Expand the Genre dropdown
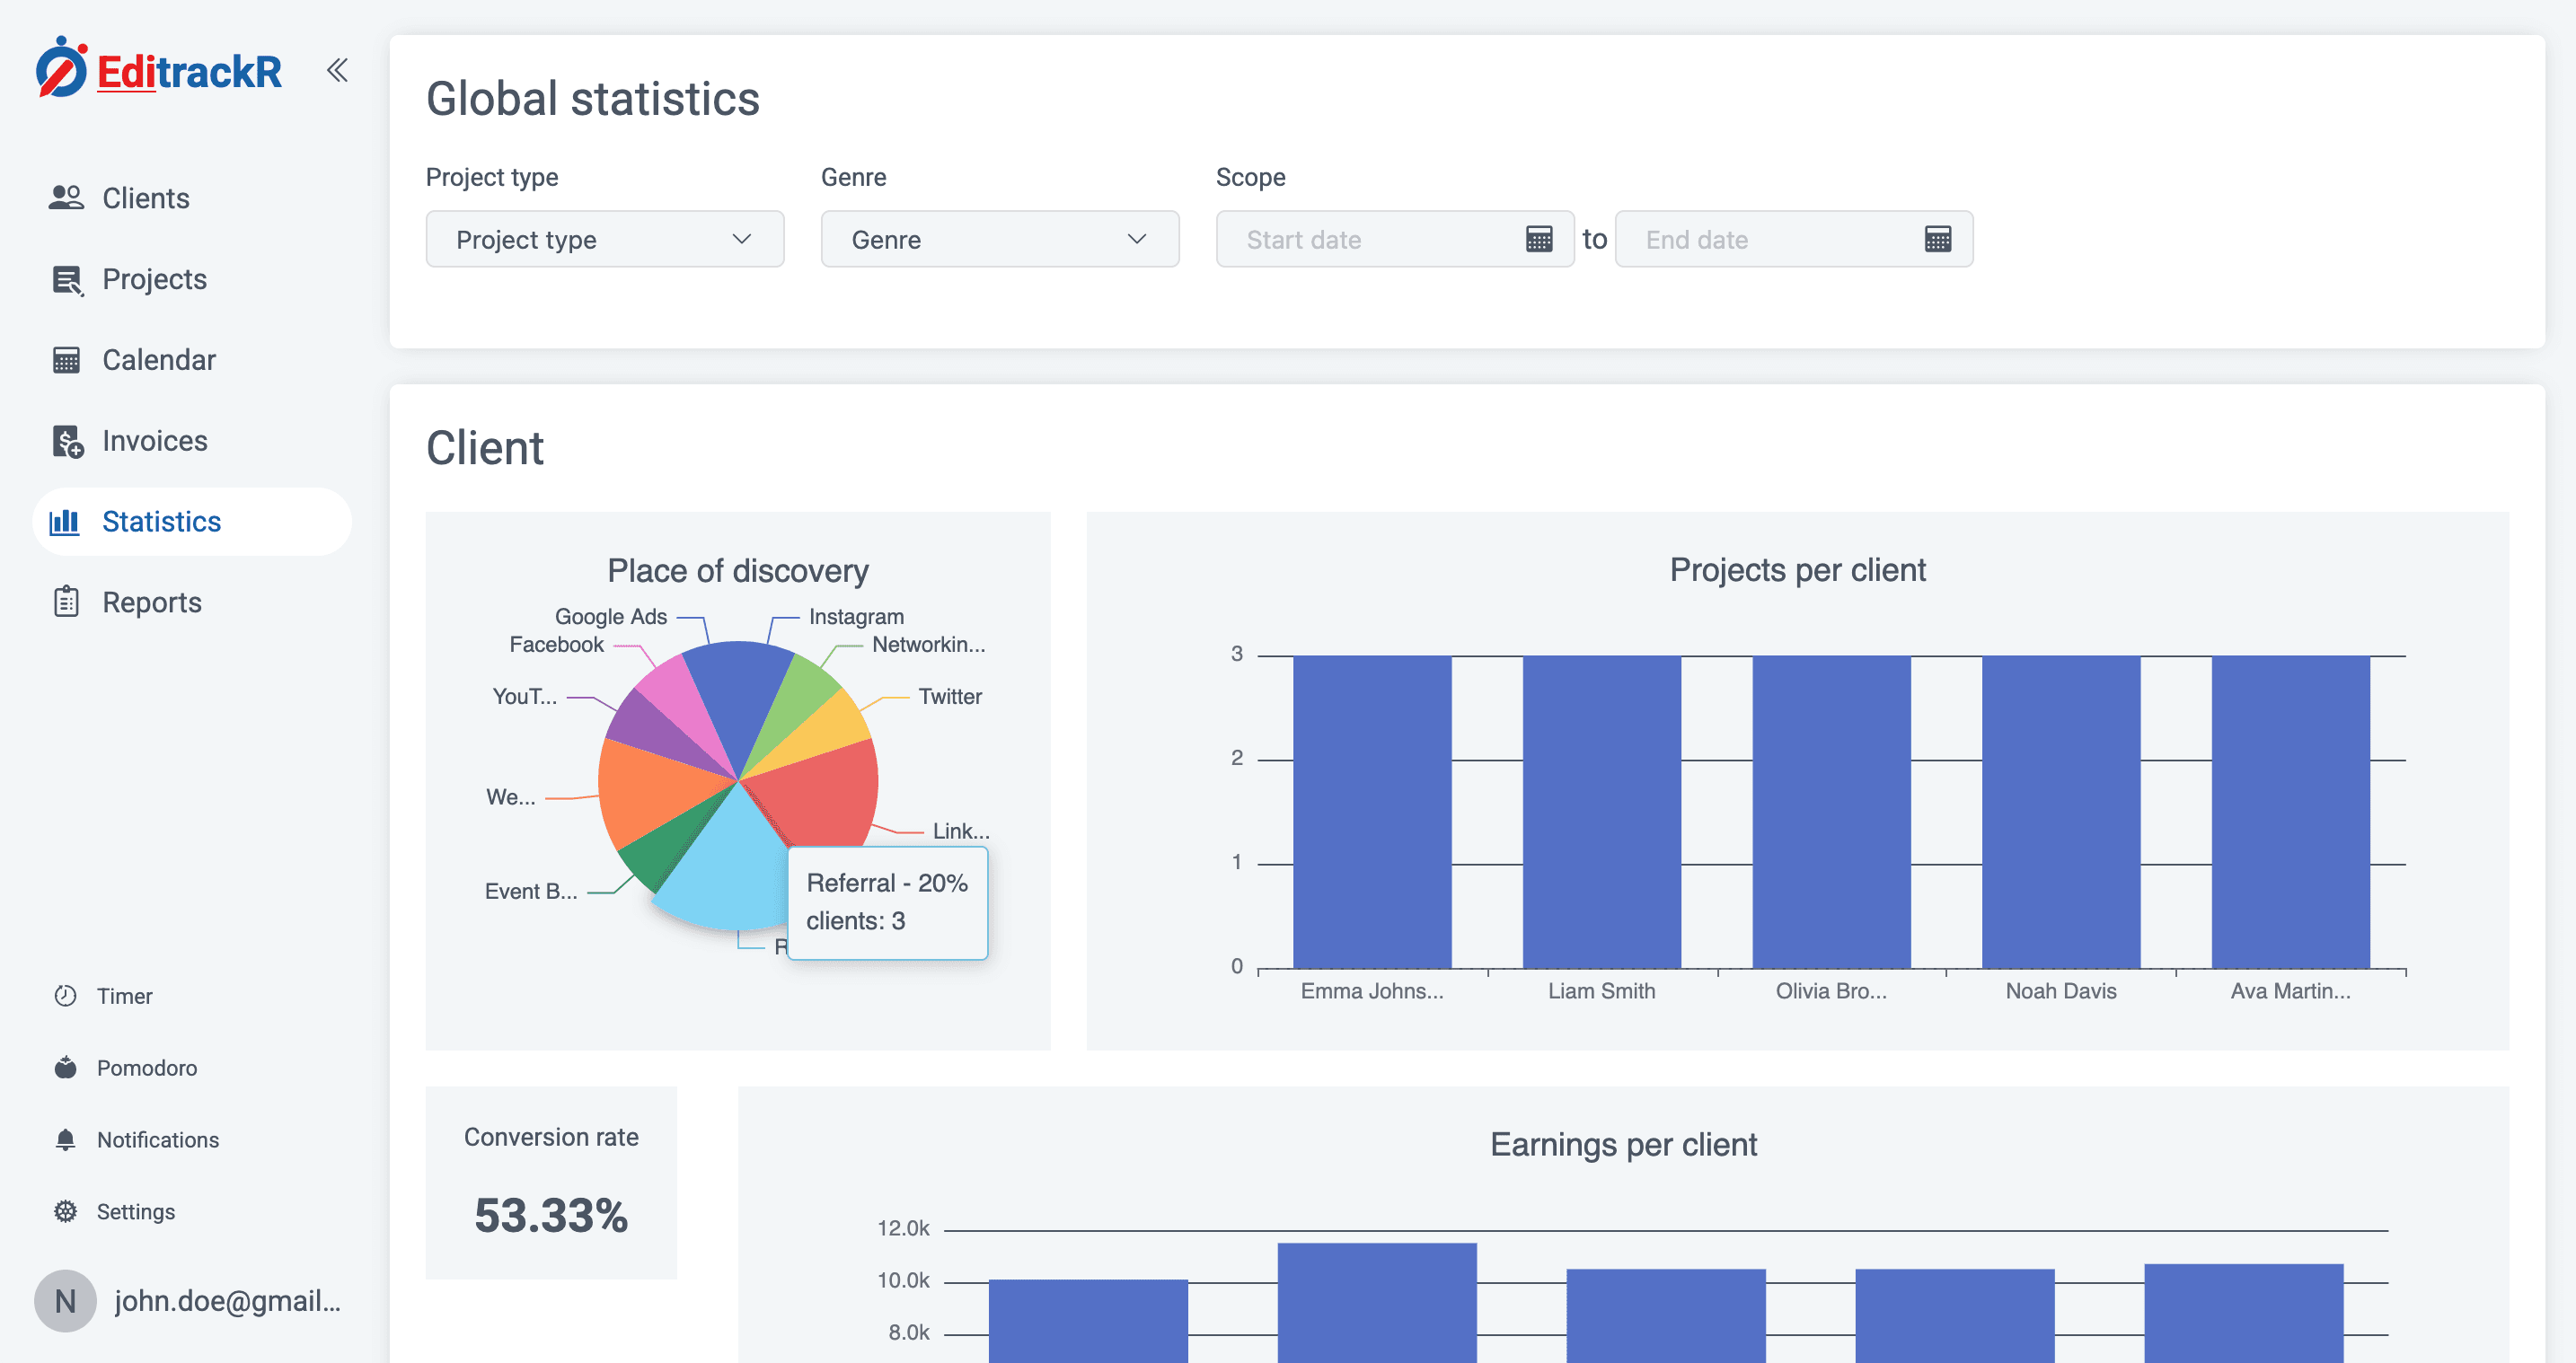 (x=999, y=239)
